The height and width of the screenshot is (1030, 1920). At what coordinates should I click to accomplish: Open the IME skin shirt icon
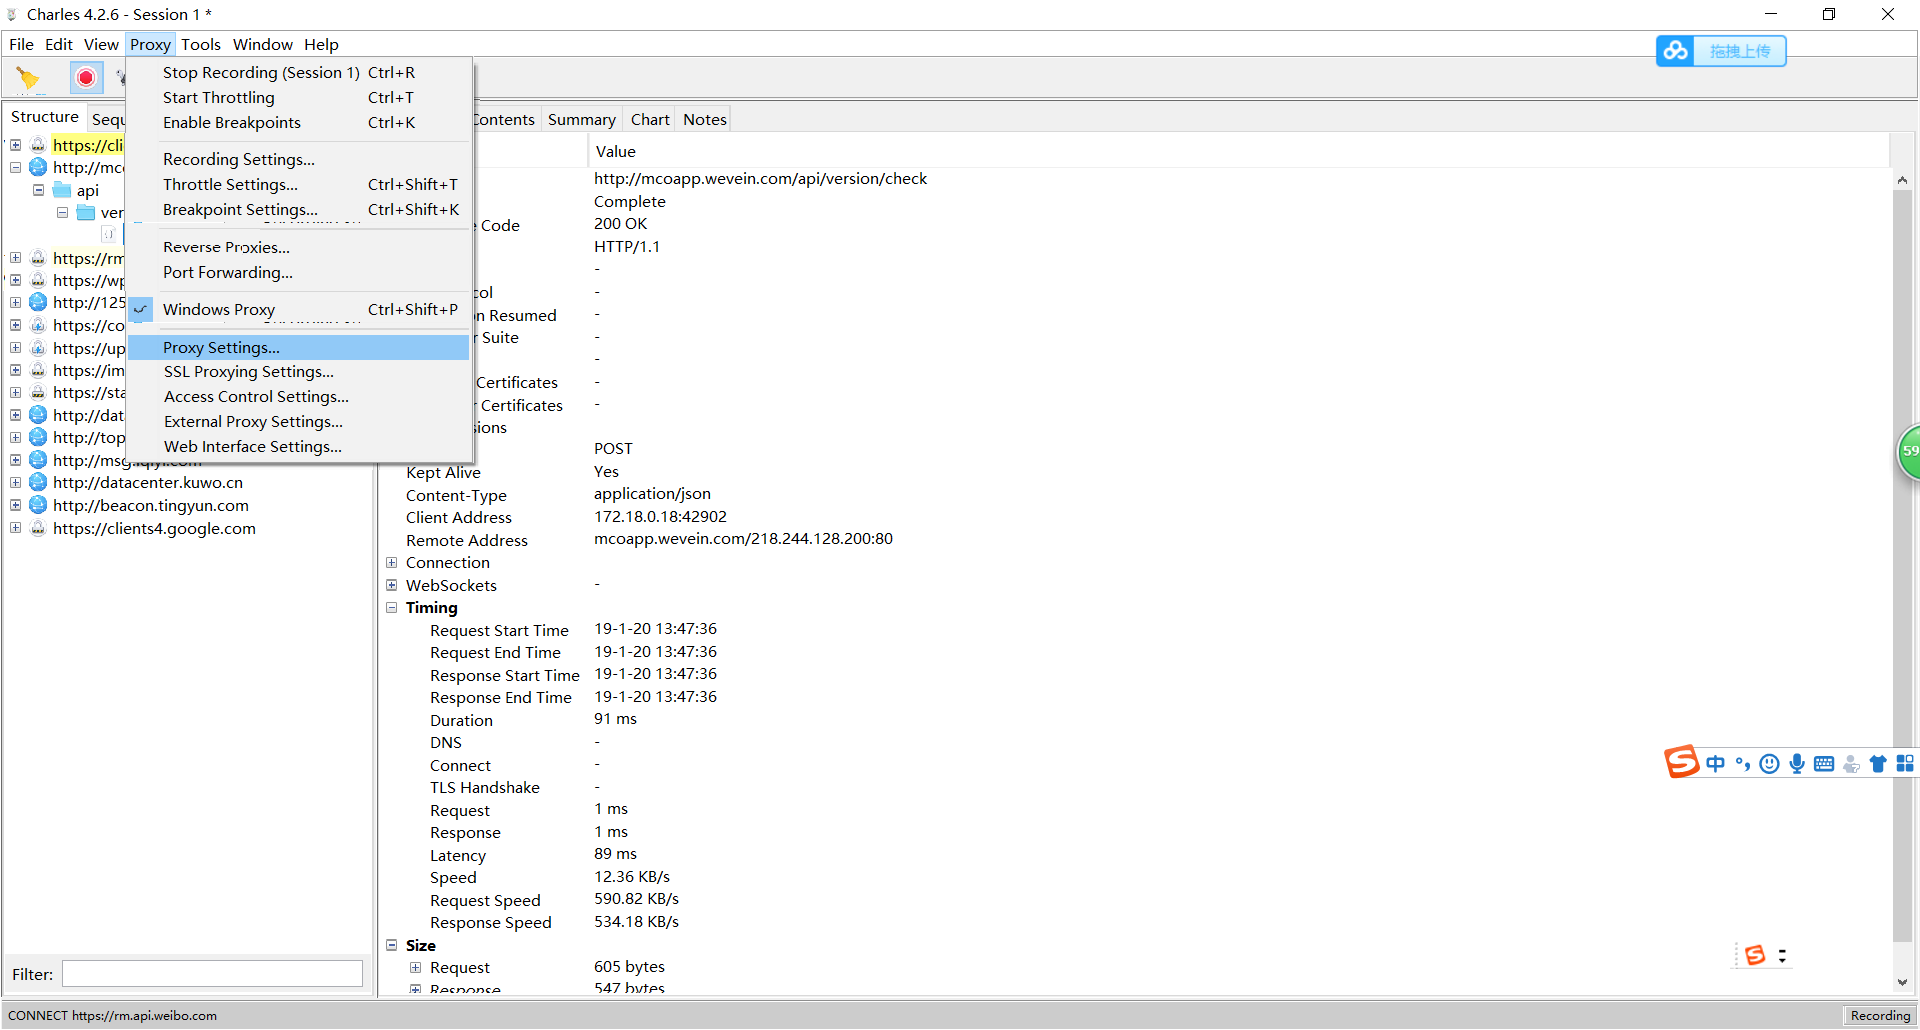1878,764
